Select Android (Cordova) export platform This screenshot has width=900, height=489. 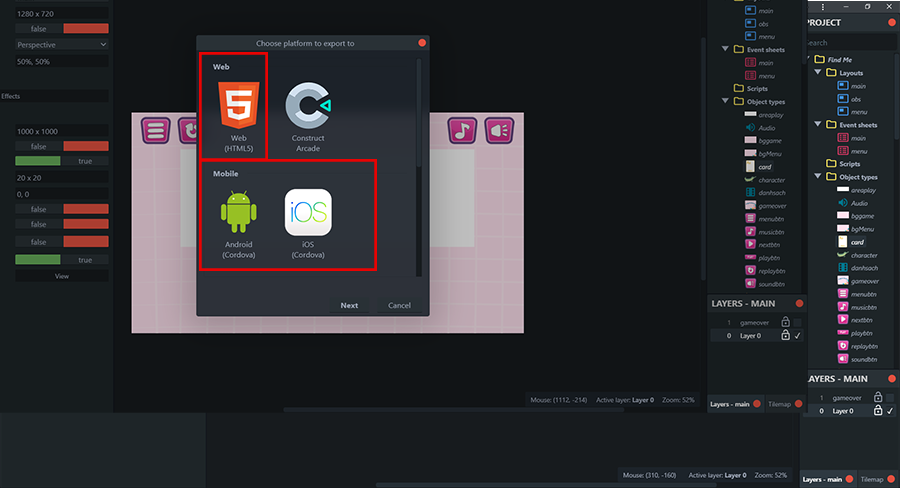238,224
